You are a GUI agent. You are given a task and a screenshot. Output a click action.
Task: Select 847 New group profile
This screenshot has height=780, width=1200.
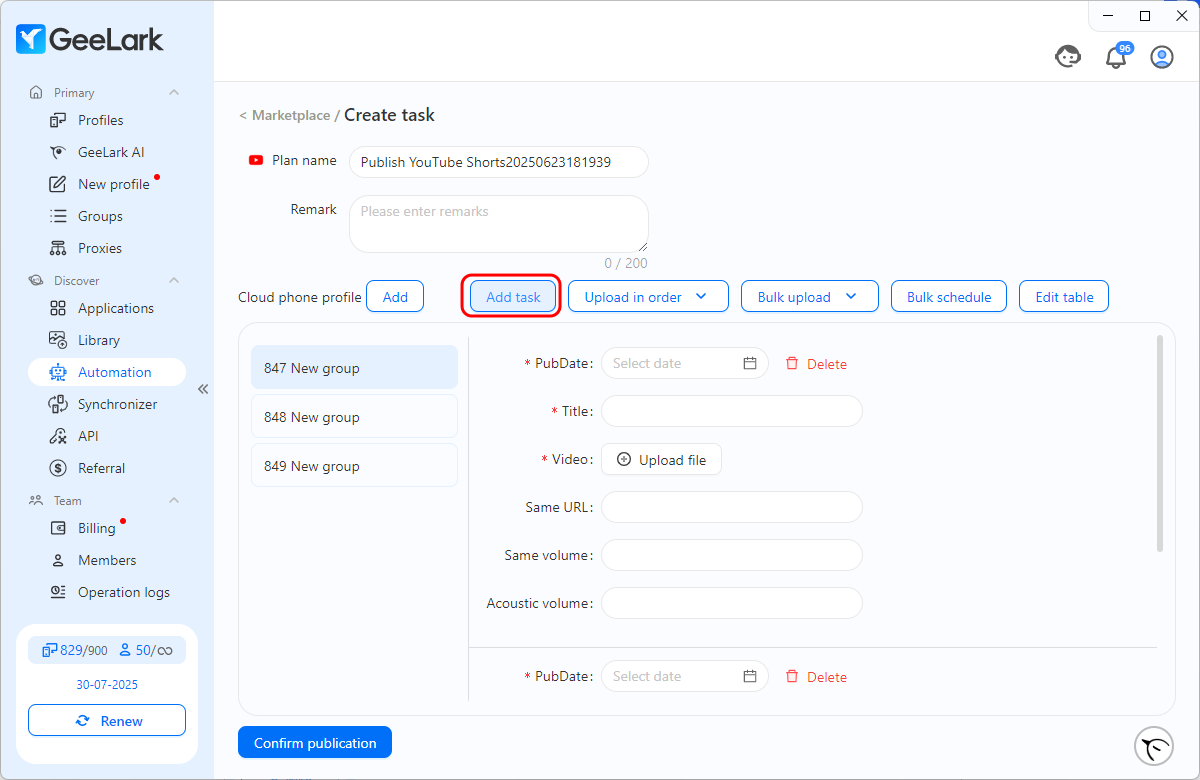pos(354,368)
